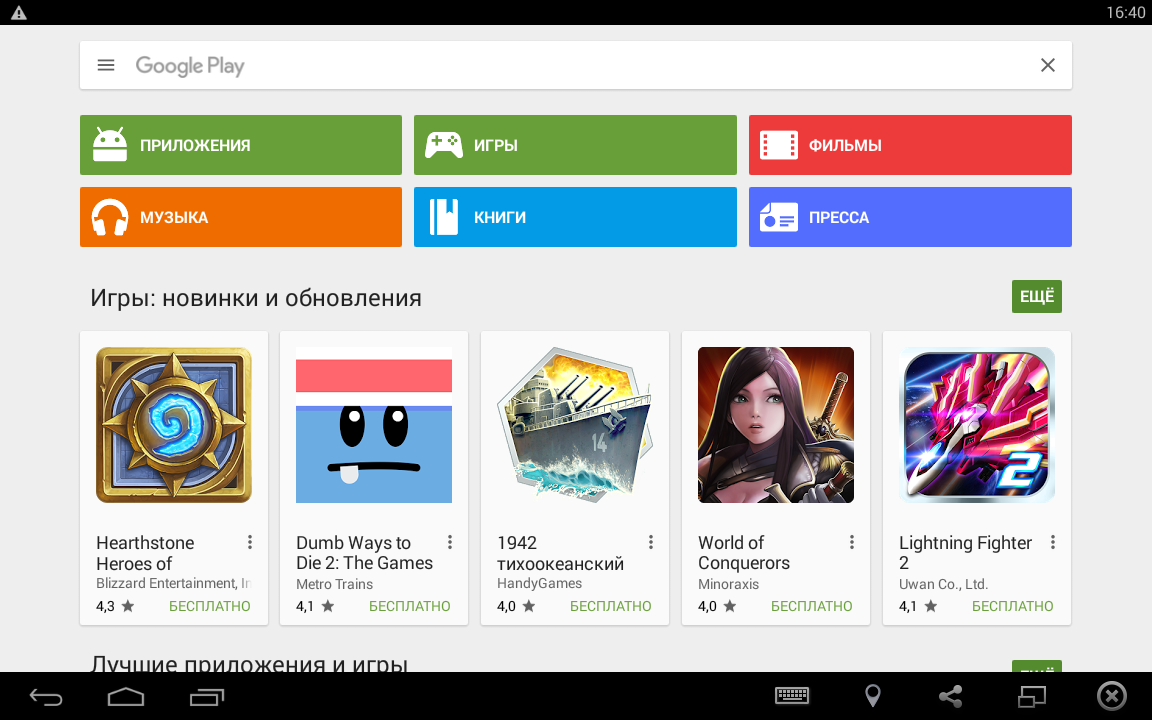This screenshot has height=720, width=1152.
Task: Click the Dumb Ways to Die 2 title
Action: click(364, 553)
